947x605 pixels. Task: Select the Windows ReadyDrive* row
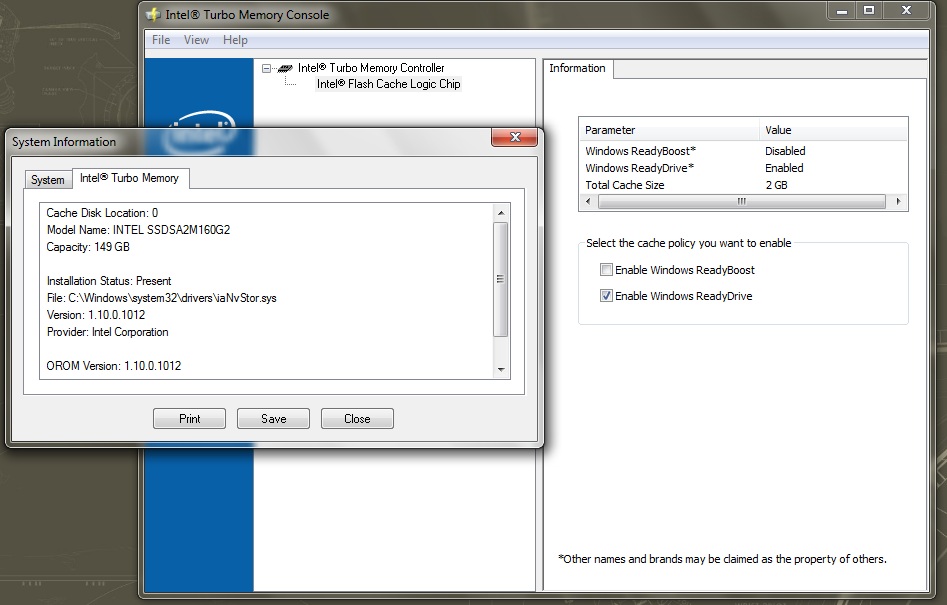coord(743,168)
